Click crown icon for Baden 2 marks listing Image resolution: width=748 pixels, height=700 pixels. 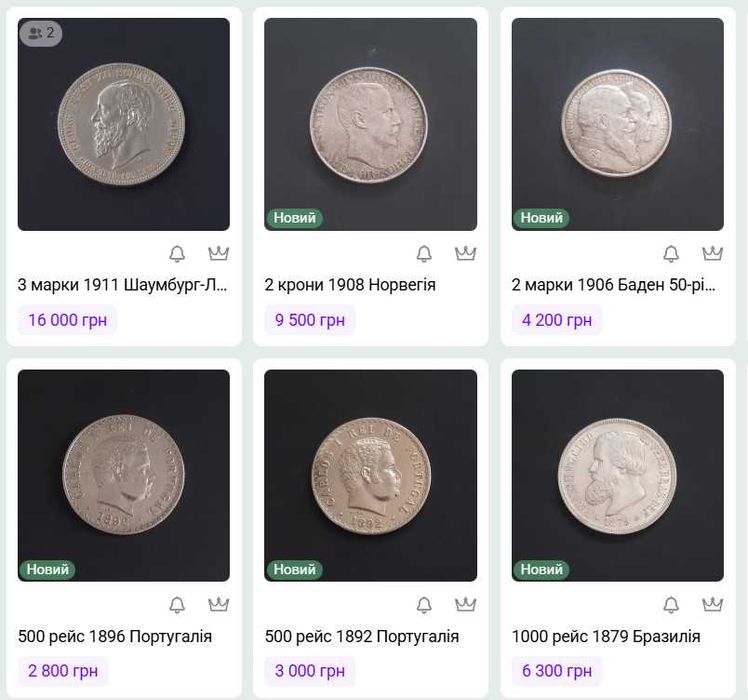click(712, 253)
